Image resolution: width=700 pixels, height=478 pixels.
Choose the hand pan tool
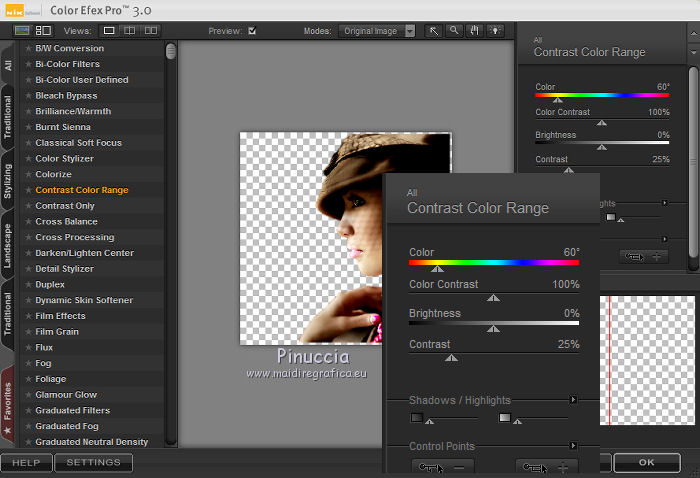[473, 31]
